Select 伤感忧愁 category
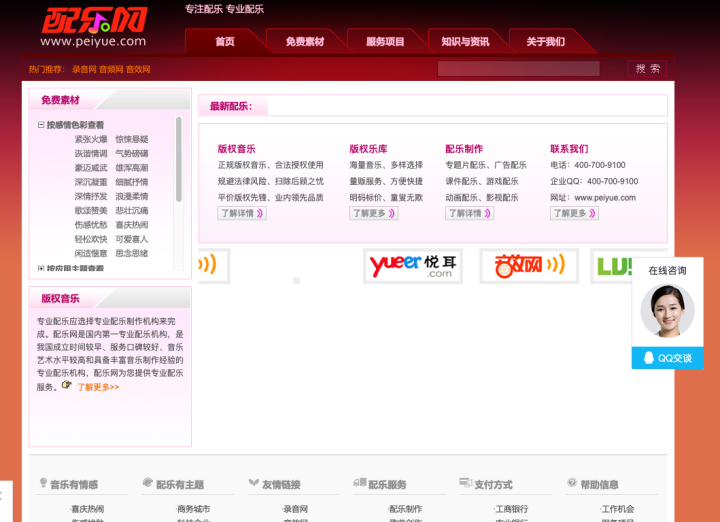Screen dimensions: 720x522 point(91,225)
